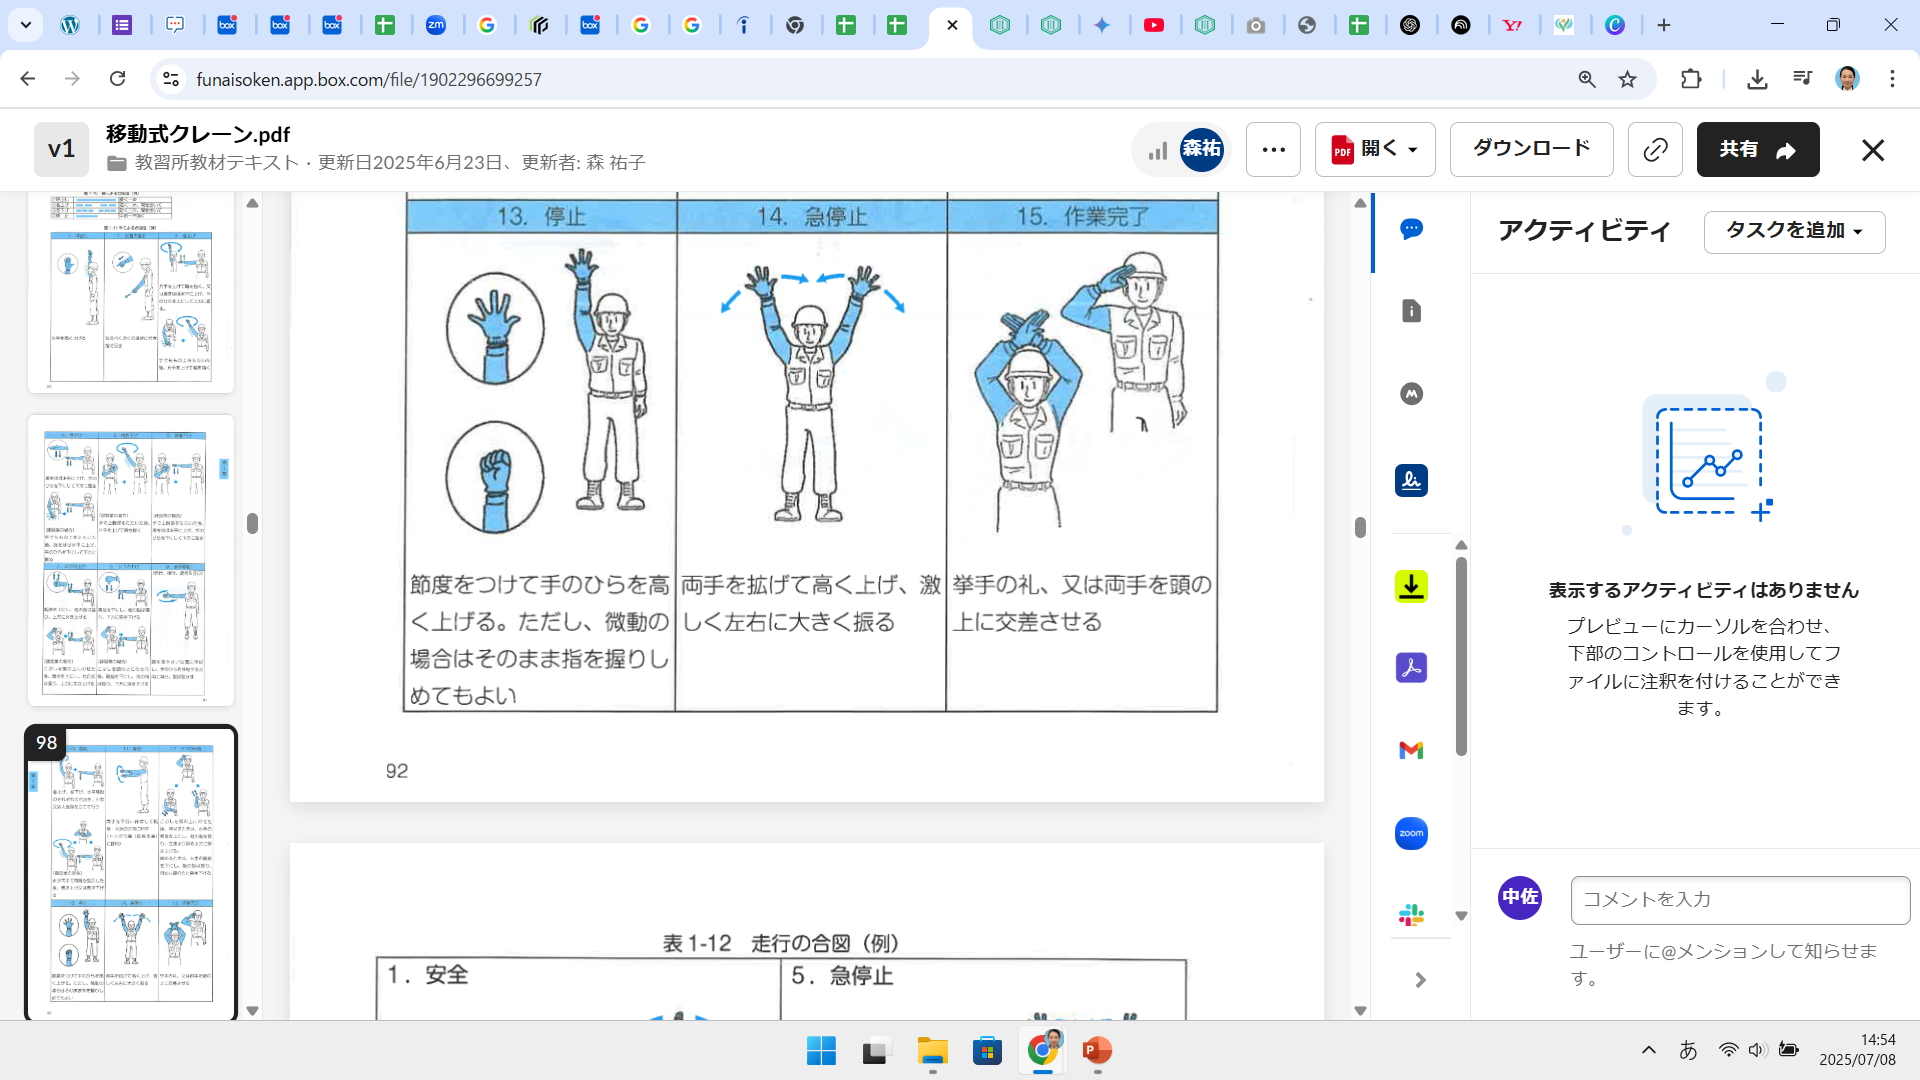The image size is (1920, 1080).
Task: Open PowerPoint from the Windows taskbar
Action: 1097,1051
